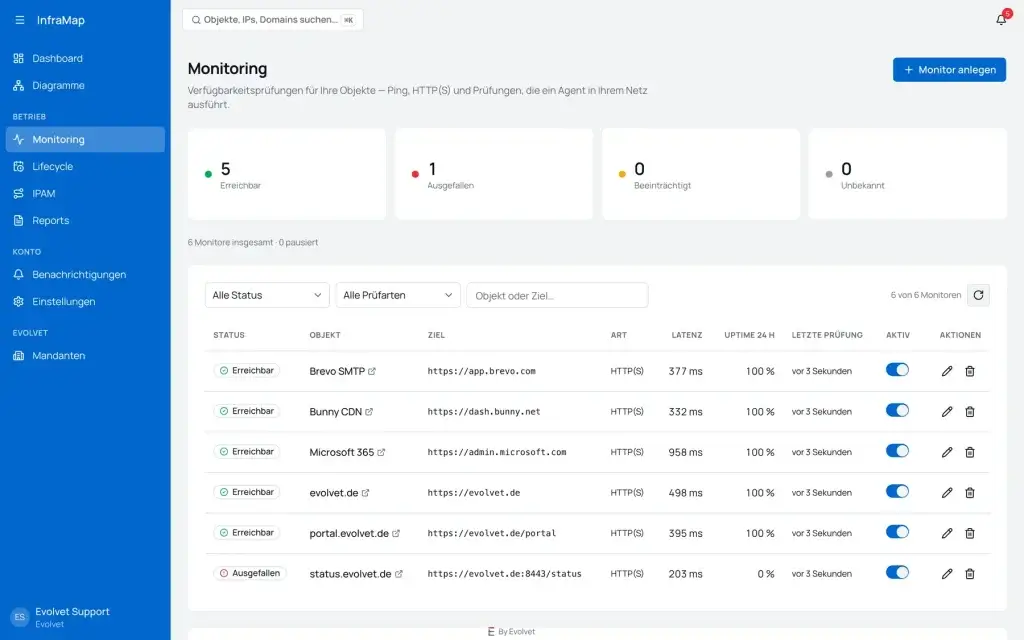Image resolution: width=1024 pixels, height=640 pixels.
Task: Focus the global search field
Action: 273,20
